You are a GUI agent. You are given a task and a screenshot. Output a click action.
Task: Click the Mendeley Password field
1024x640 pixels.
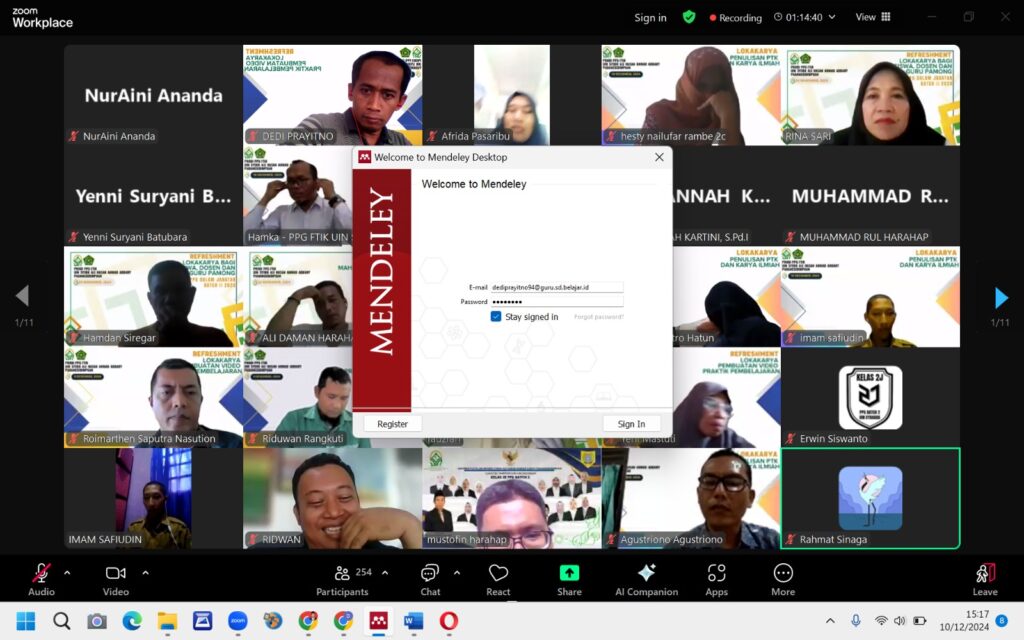[557, 302]
